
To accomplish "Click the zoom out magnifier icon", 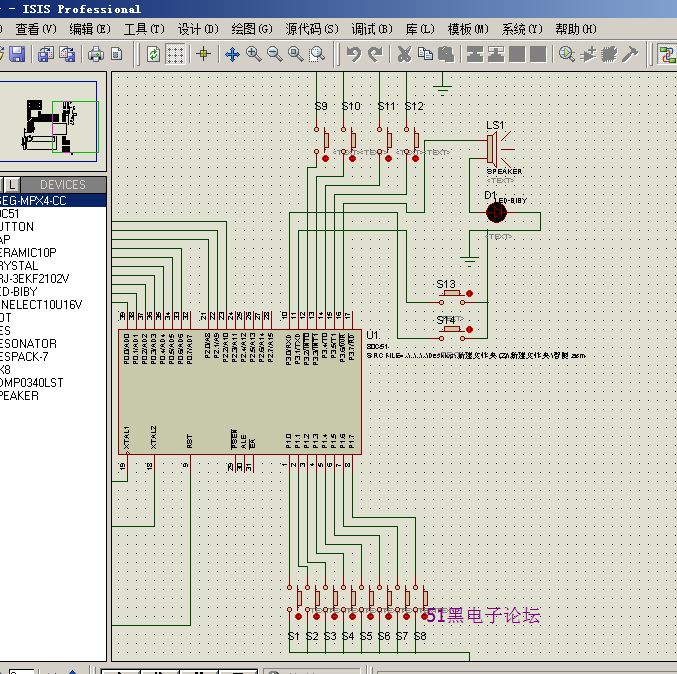I will coord(275,54).
